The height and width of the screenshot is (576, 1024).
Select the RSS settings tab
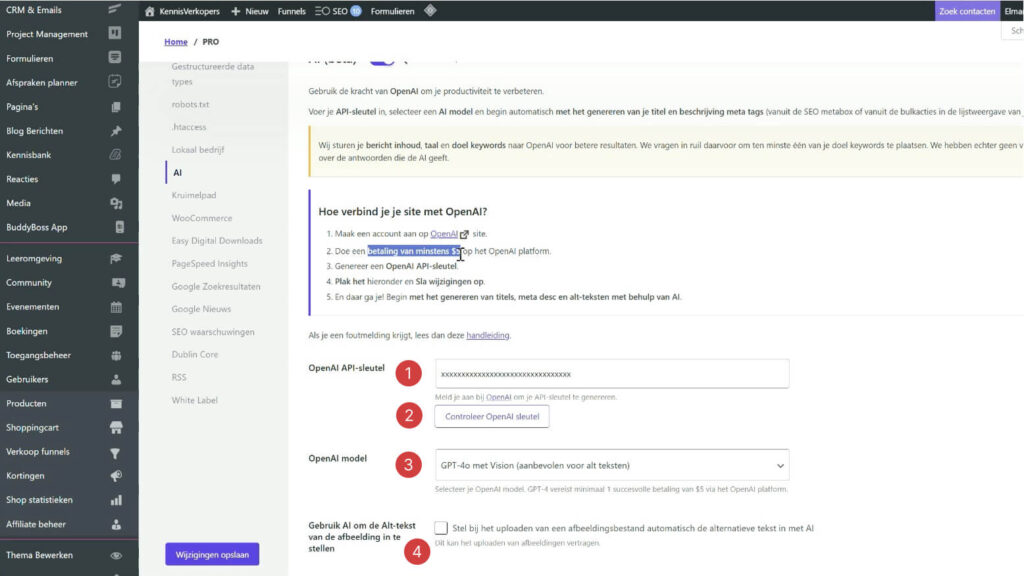coord(179,377)
